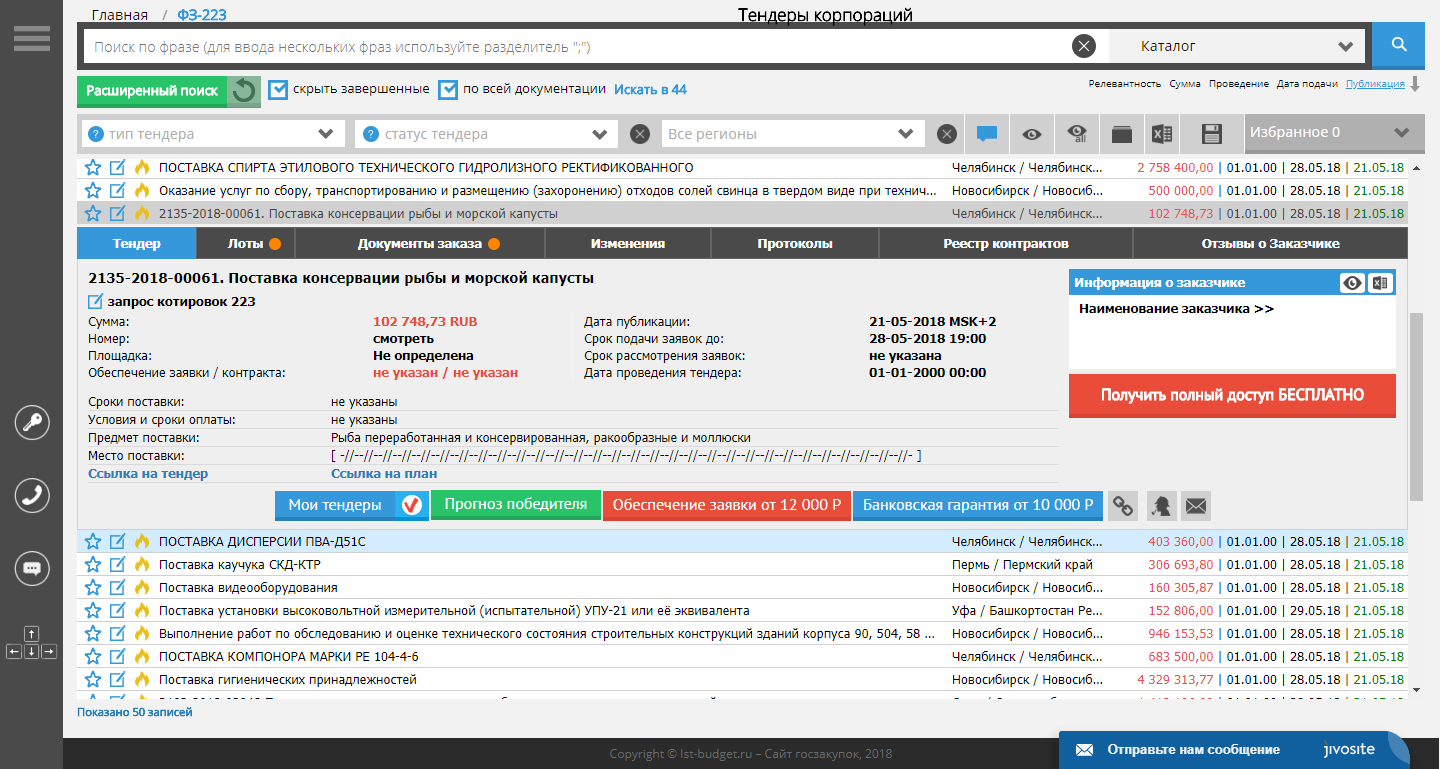Click the sort direction down arrow

pos(1415,84)
